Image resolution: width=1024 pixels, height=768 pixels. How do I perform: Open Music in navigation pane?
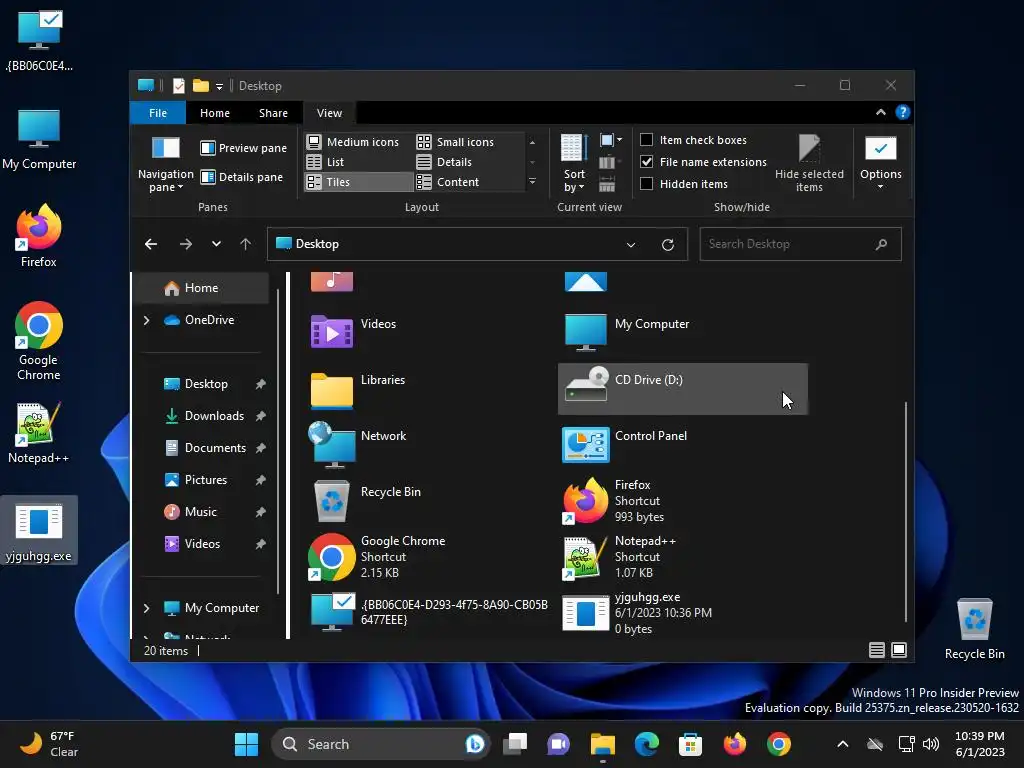click(202, 512)
